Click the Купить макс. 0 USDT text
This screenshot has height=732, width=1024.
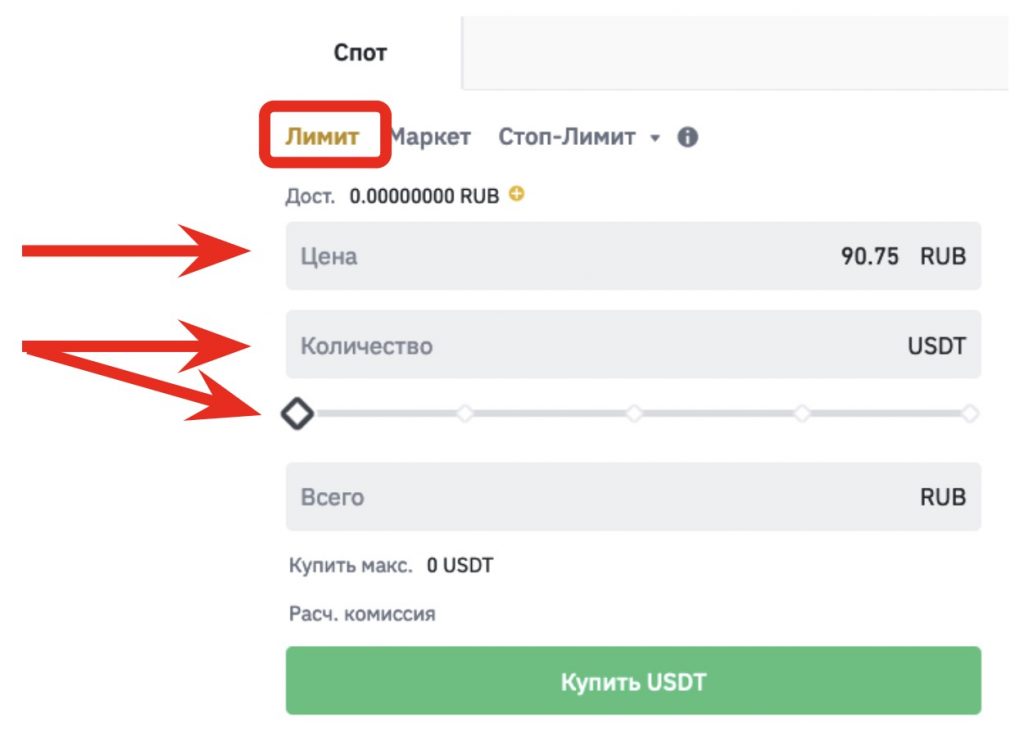[391, 566]
